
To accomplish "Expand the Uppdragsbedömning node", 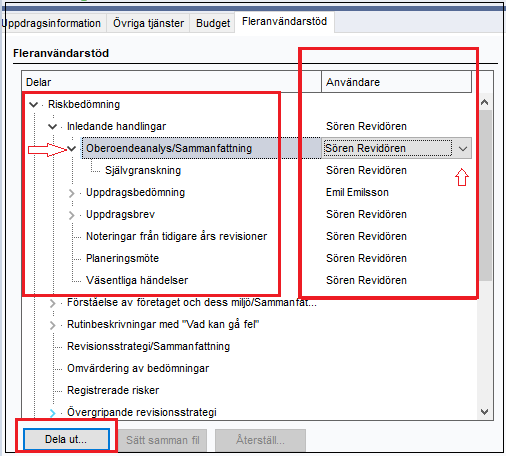I will [x=71, y=193].
